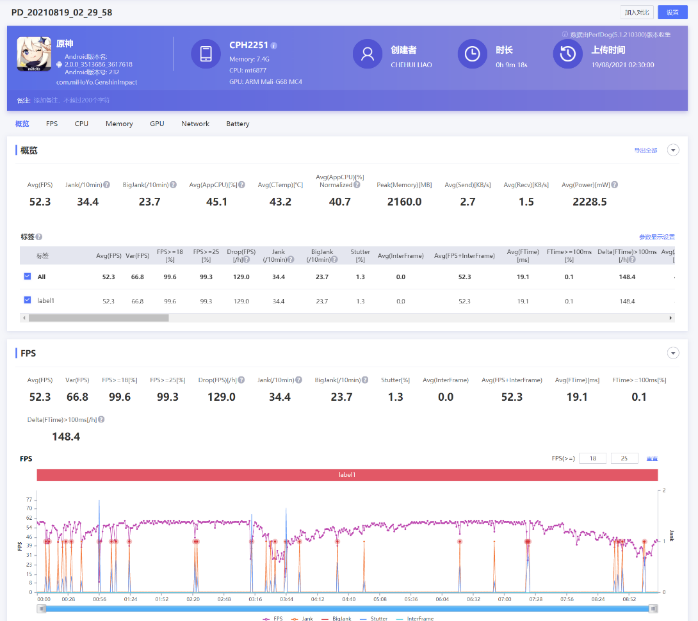Click the creator user profile icon
The image size is (698, 621).
pyautogui.click(x=367, y=54)
